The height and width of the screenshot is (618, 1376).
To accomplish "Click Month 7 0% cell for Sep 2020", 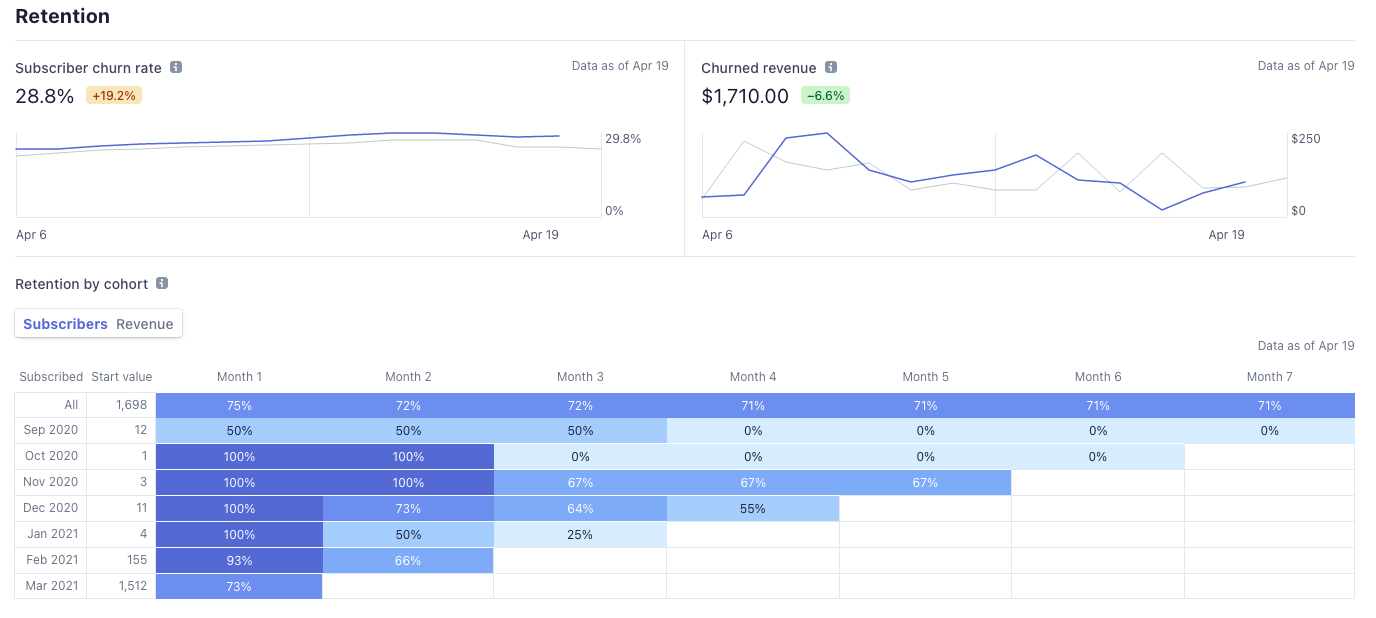I will (1269, 431).
